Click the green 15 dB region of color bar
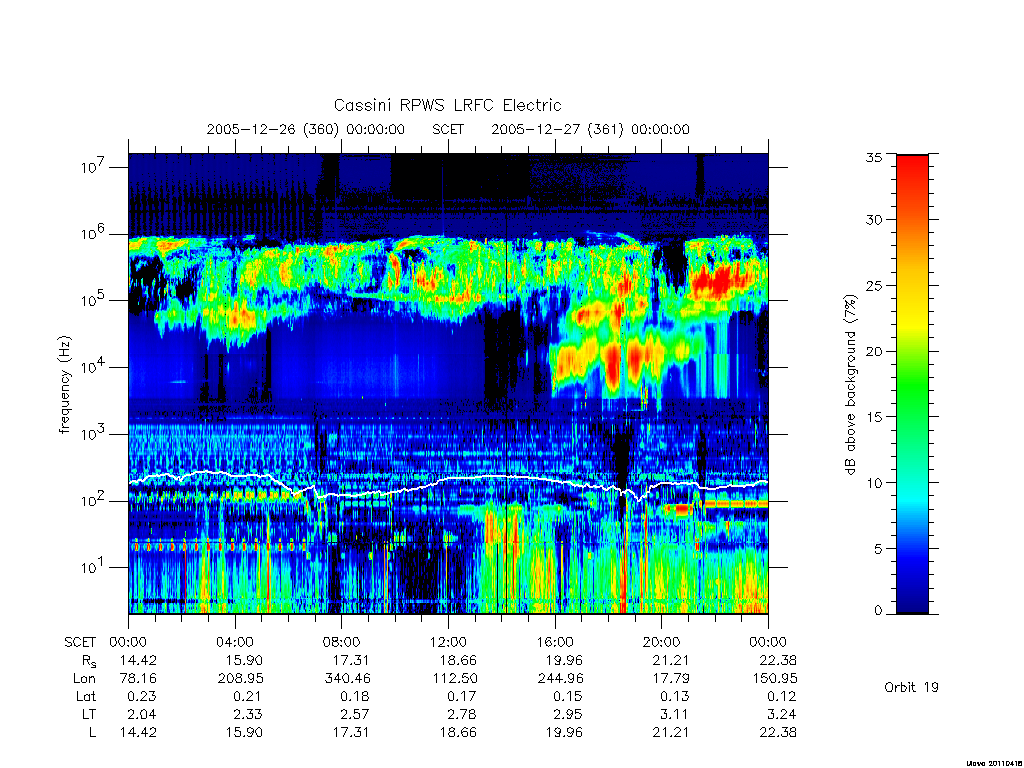This screenshot has height=768, width=1024. tap(912, 416)
